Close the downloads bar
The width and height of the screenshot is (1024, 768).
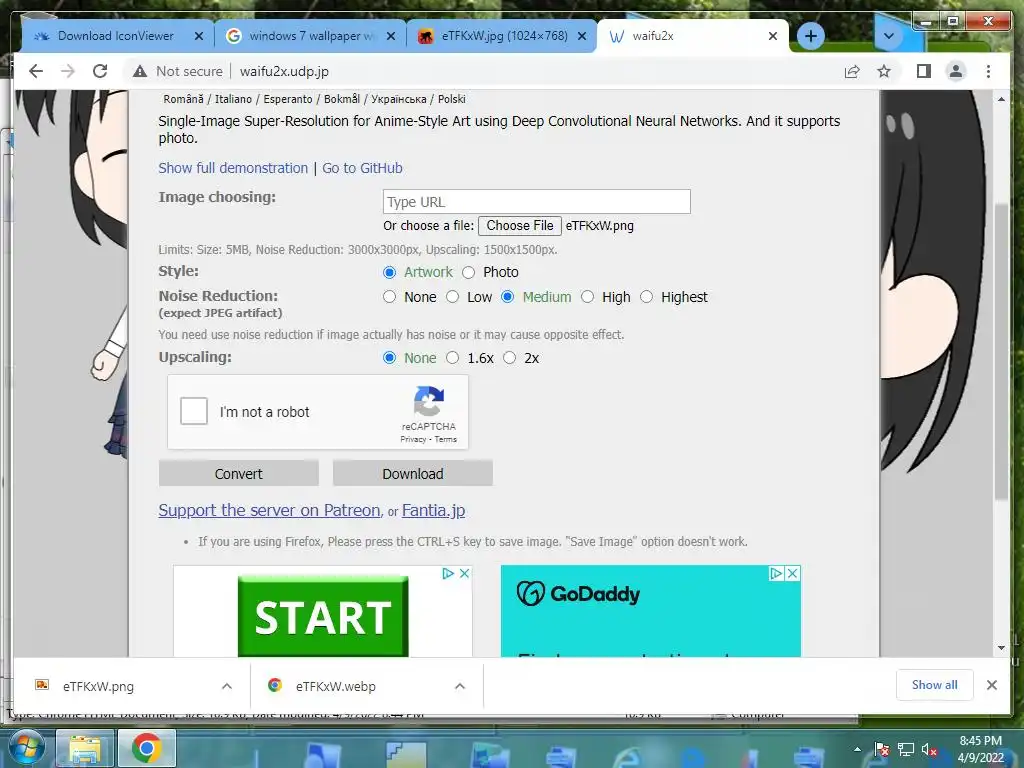[x=992, y=685]
